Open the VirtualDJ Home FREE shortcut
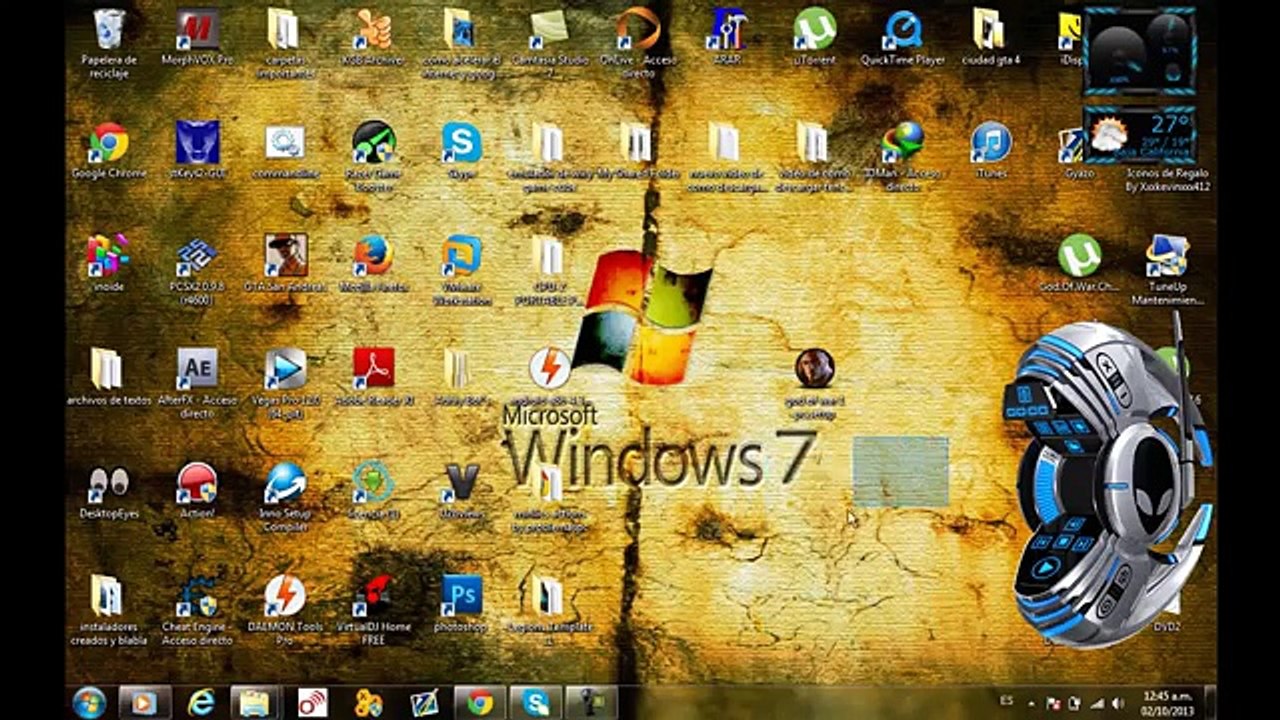Viewport: 1280px width, 720px height. tap(373, 596)
